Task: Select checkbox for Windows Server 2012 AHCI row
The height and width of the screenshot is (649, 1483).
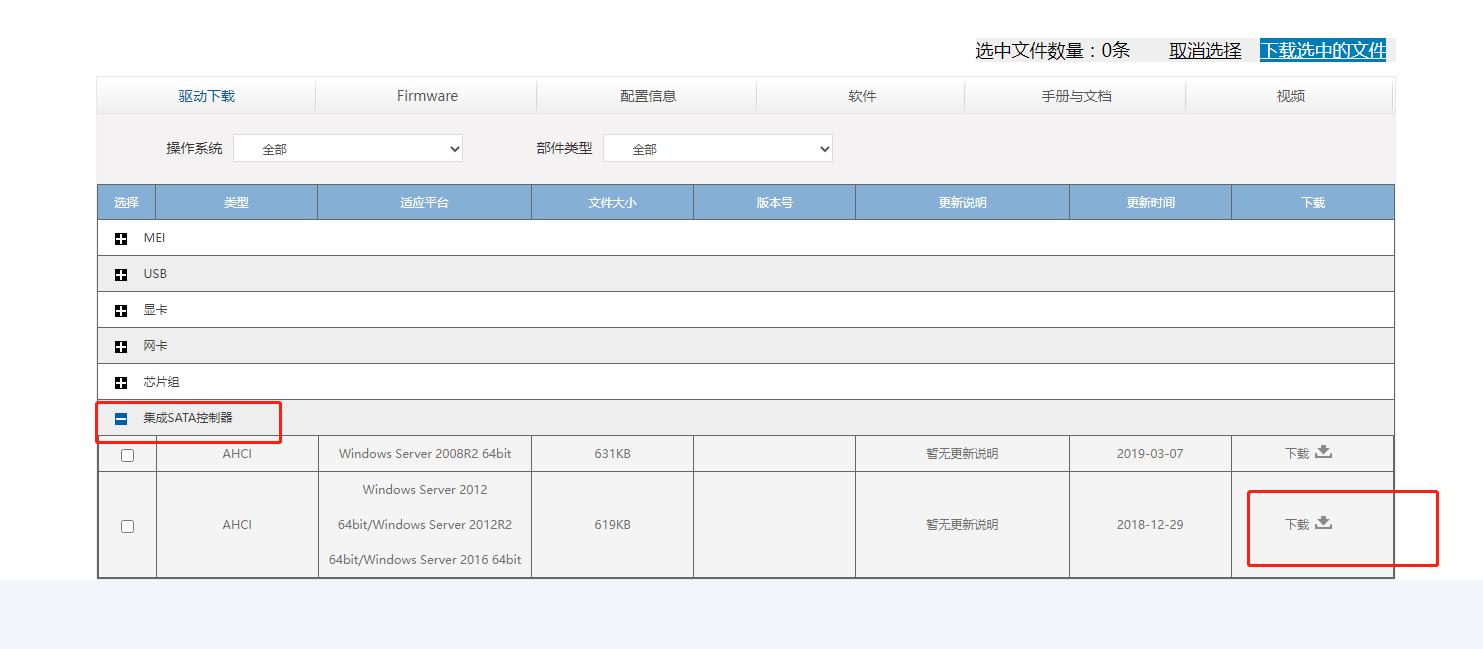Action: tap(127, 526)
